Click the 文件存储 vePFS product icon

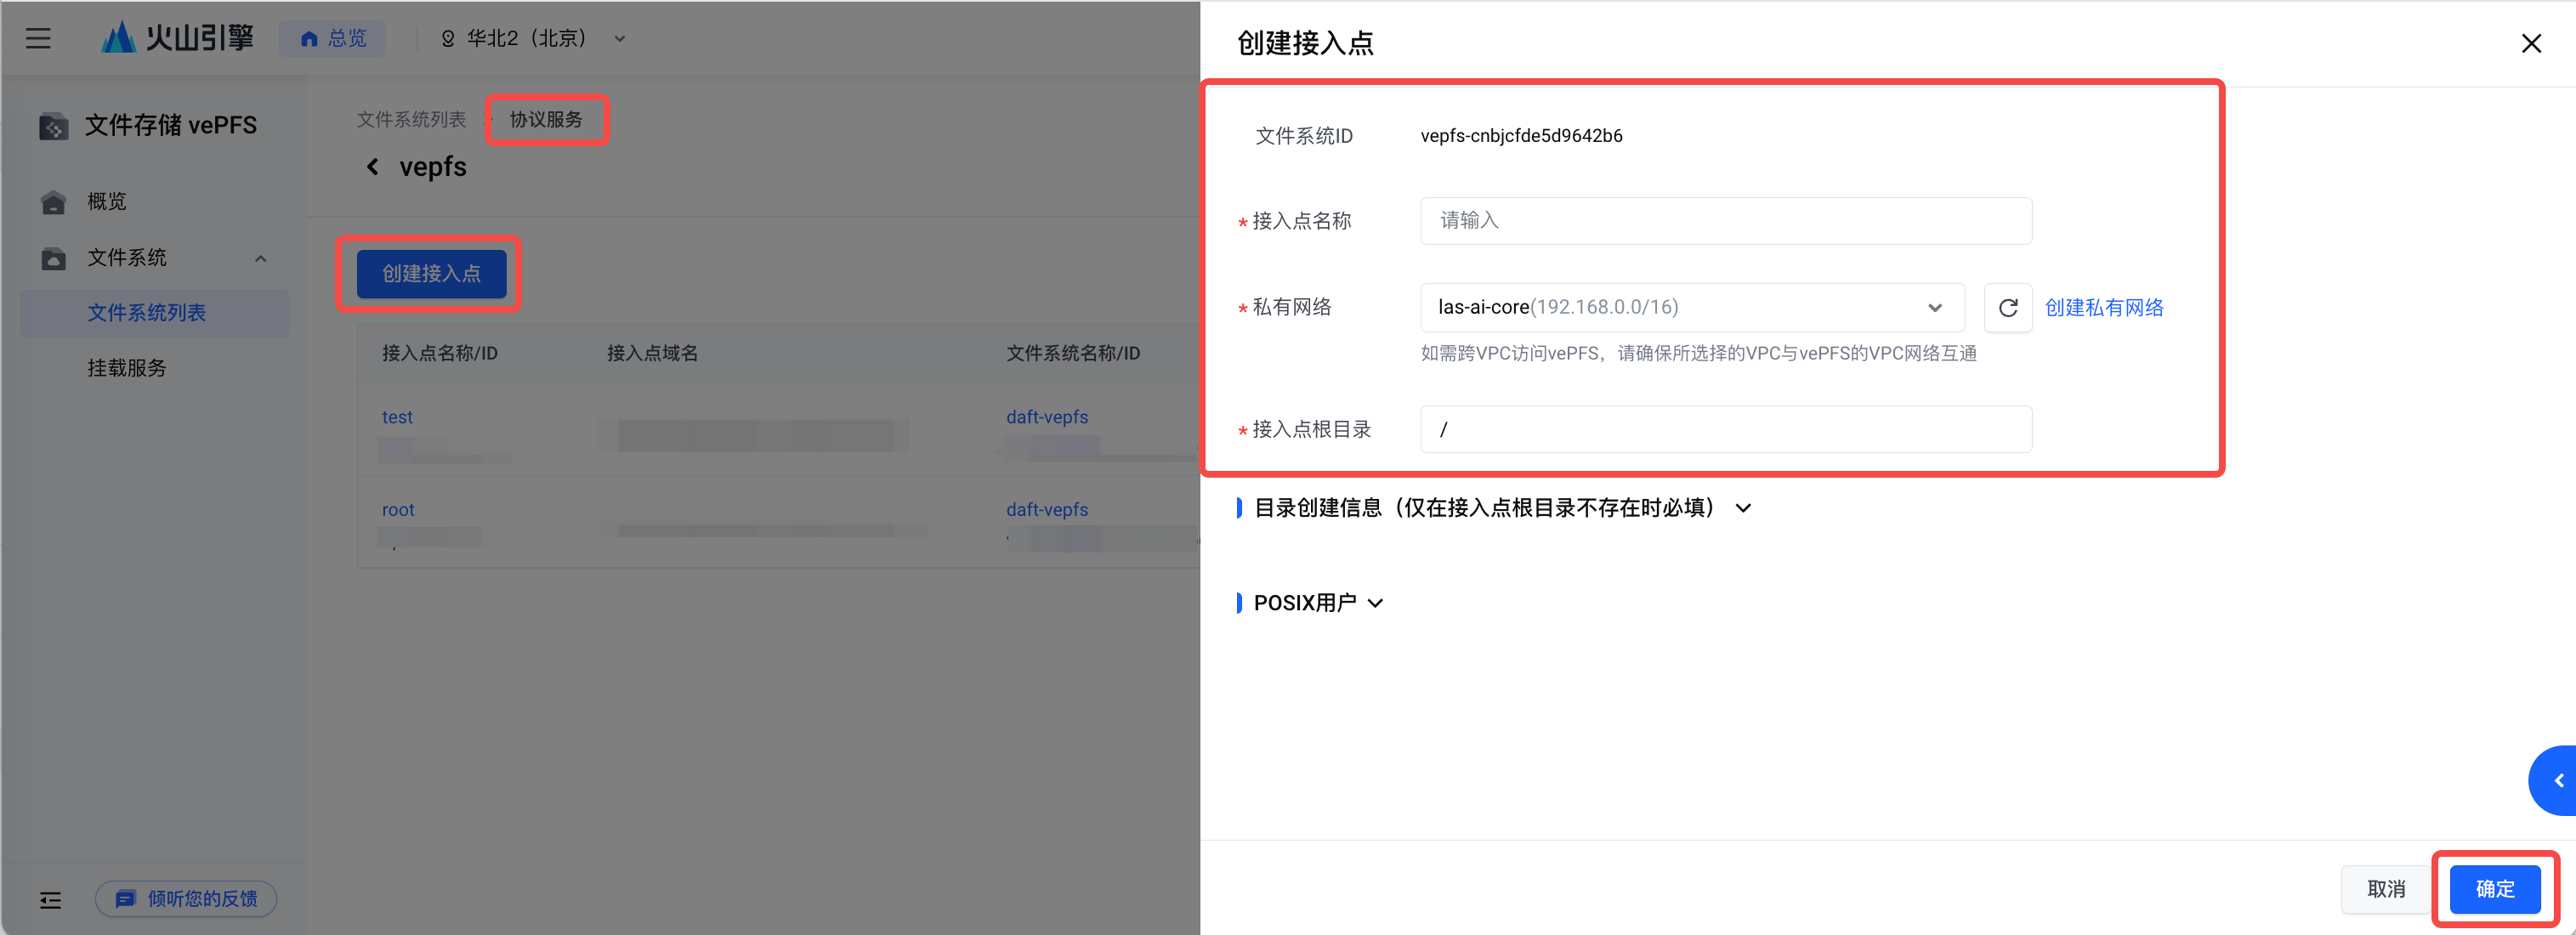53,126
